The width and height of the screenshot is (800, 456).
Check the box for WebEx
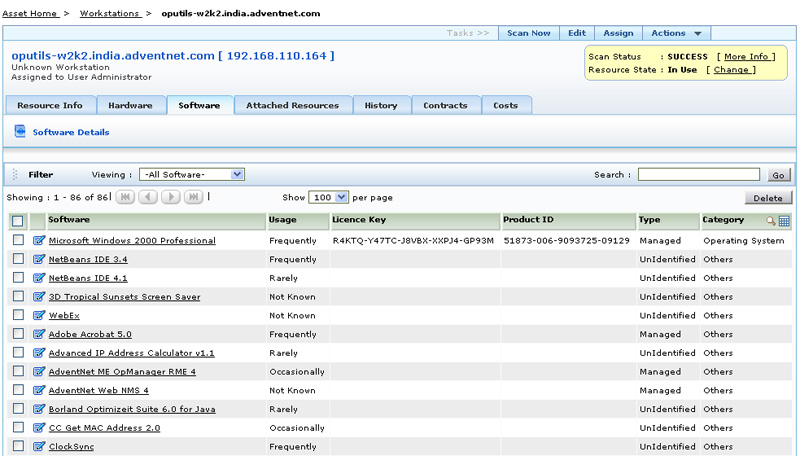pyautogui.click(x=18, y=315)
